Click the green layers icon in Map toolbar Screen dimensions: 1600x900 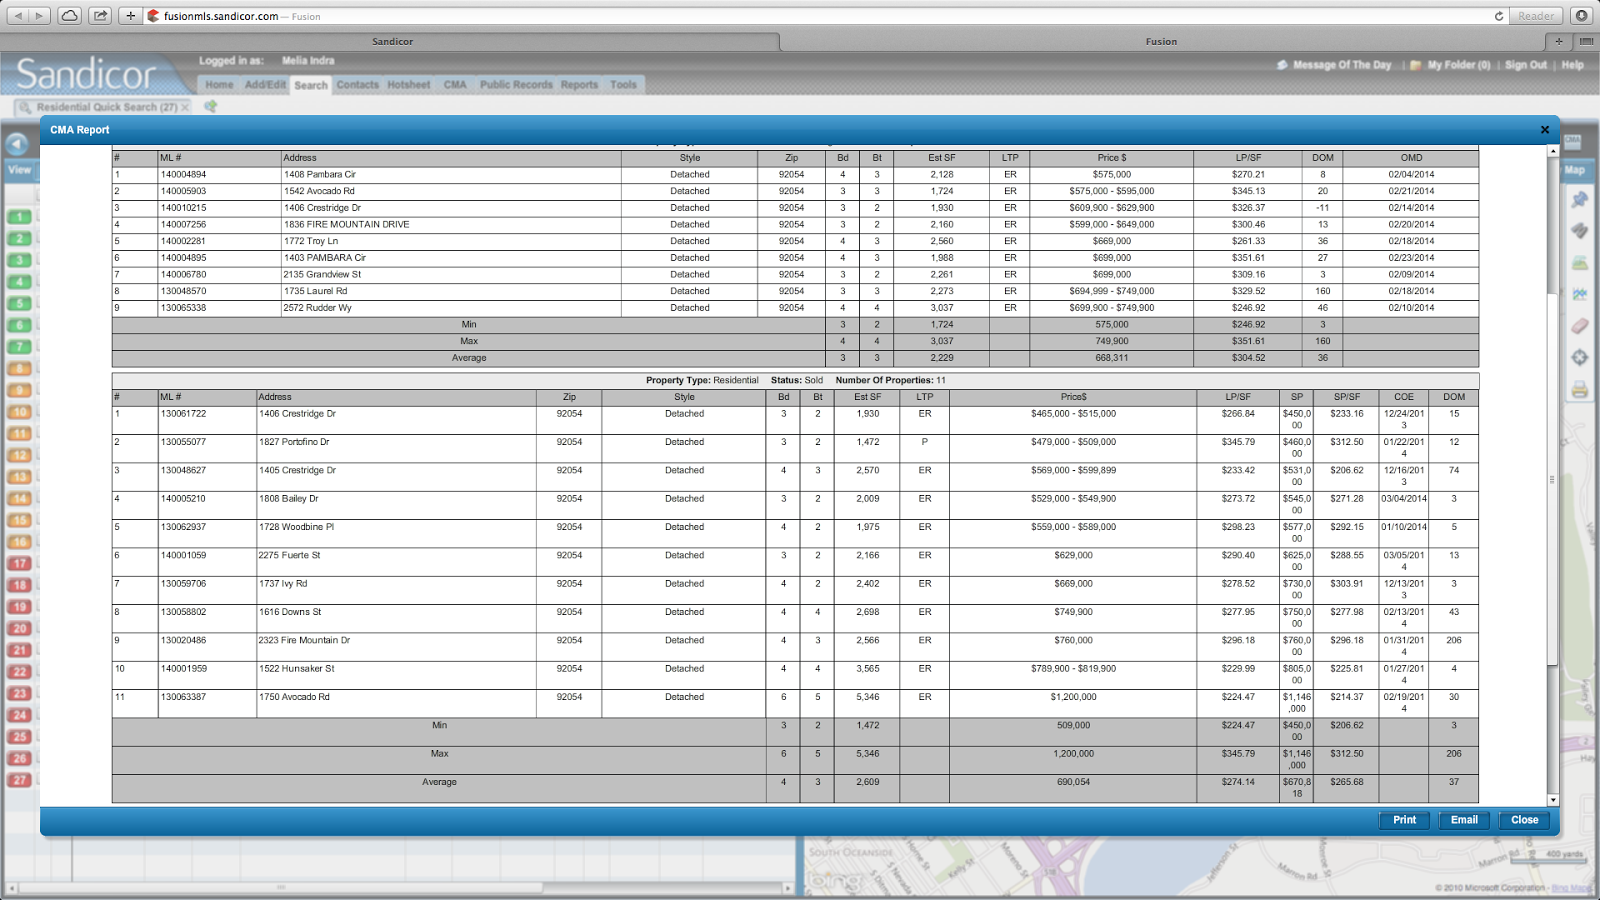pos(1580,263)
